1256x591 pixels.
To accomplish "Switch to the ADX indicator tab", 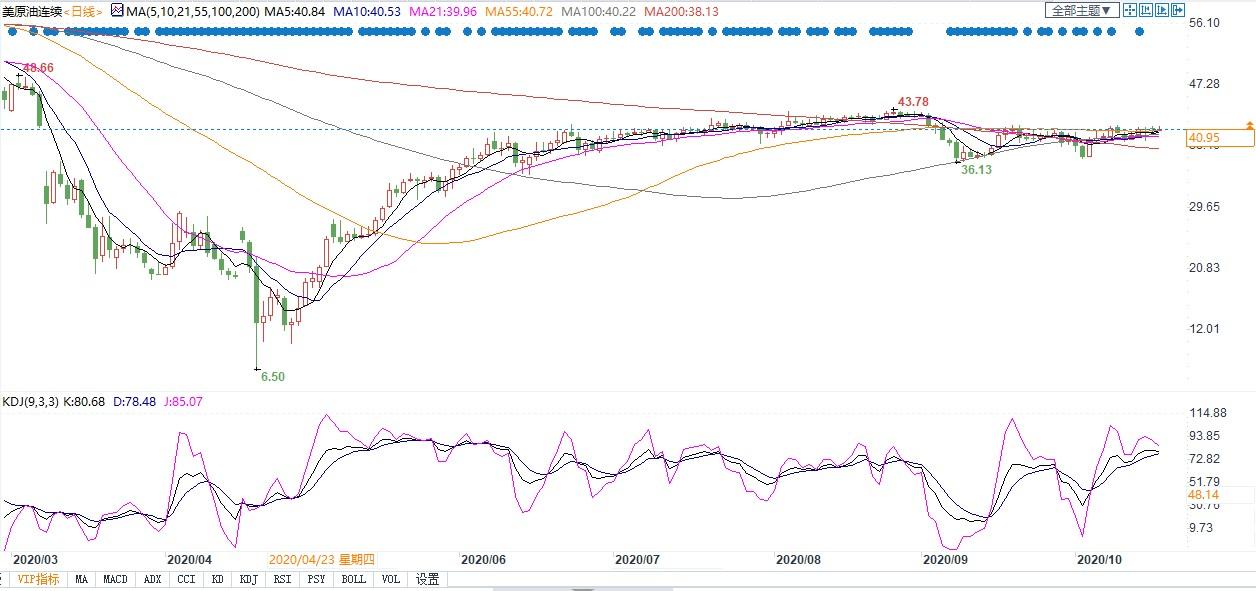I will pos(152,579).
